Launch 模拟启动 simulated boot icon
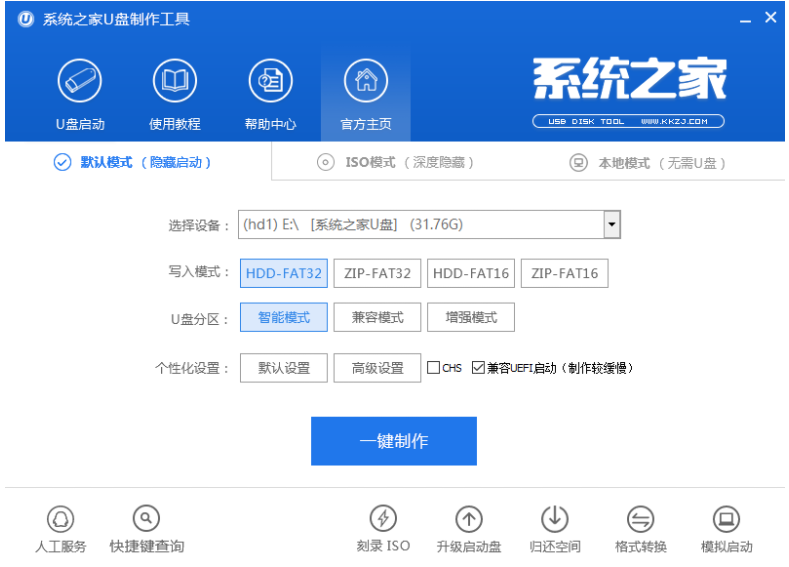The image size is (789, 567). pyautogui.click(x=727, y=518)
